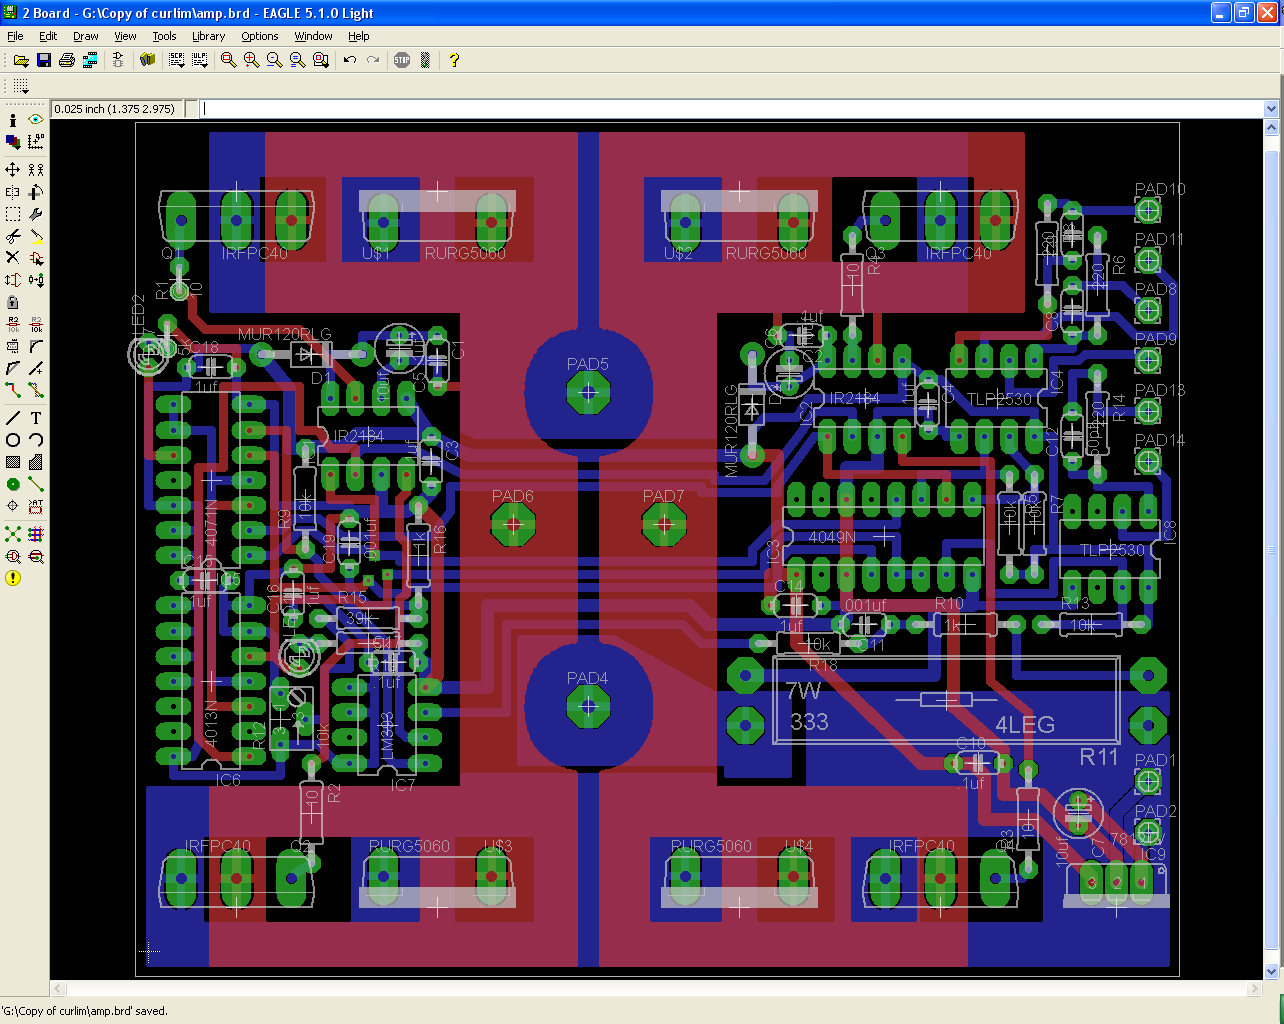Select the Hole tool
The image size is (1284, 1024).
click(13, 506)
